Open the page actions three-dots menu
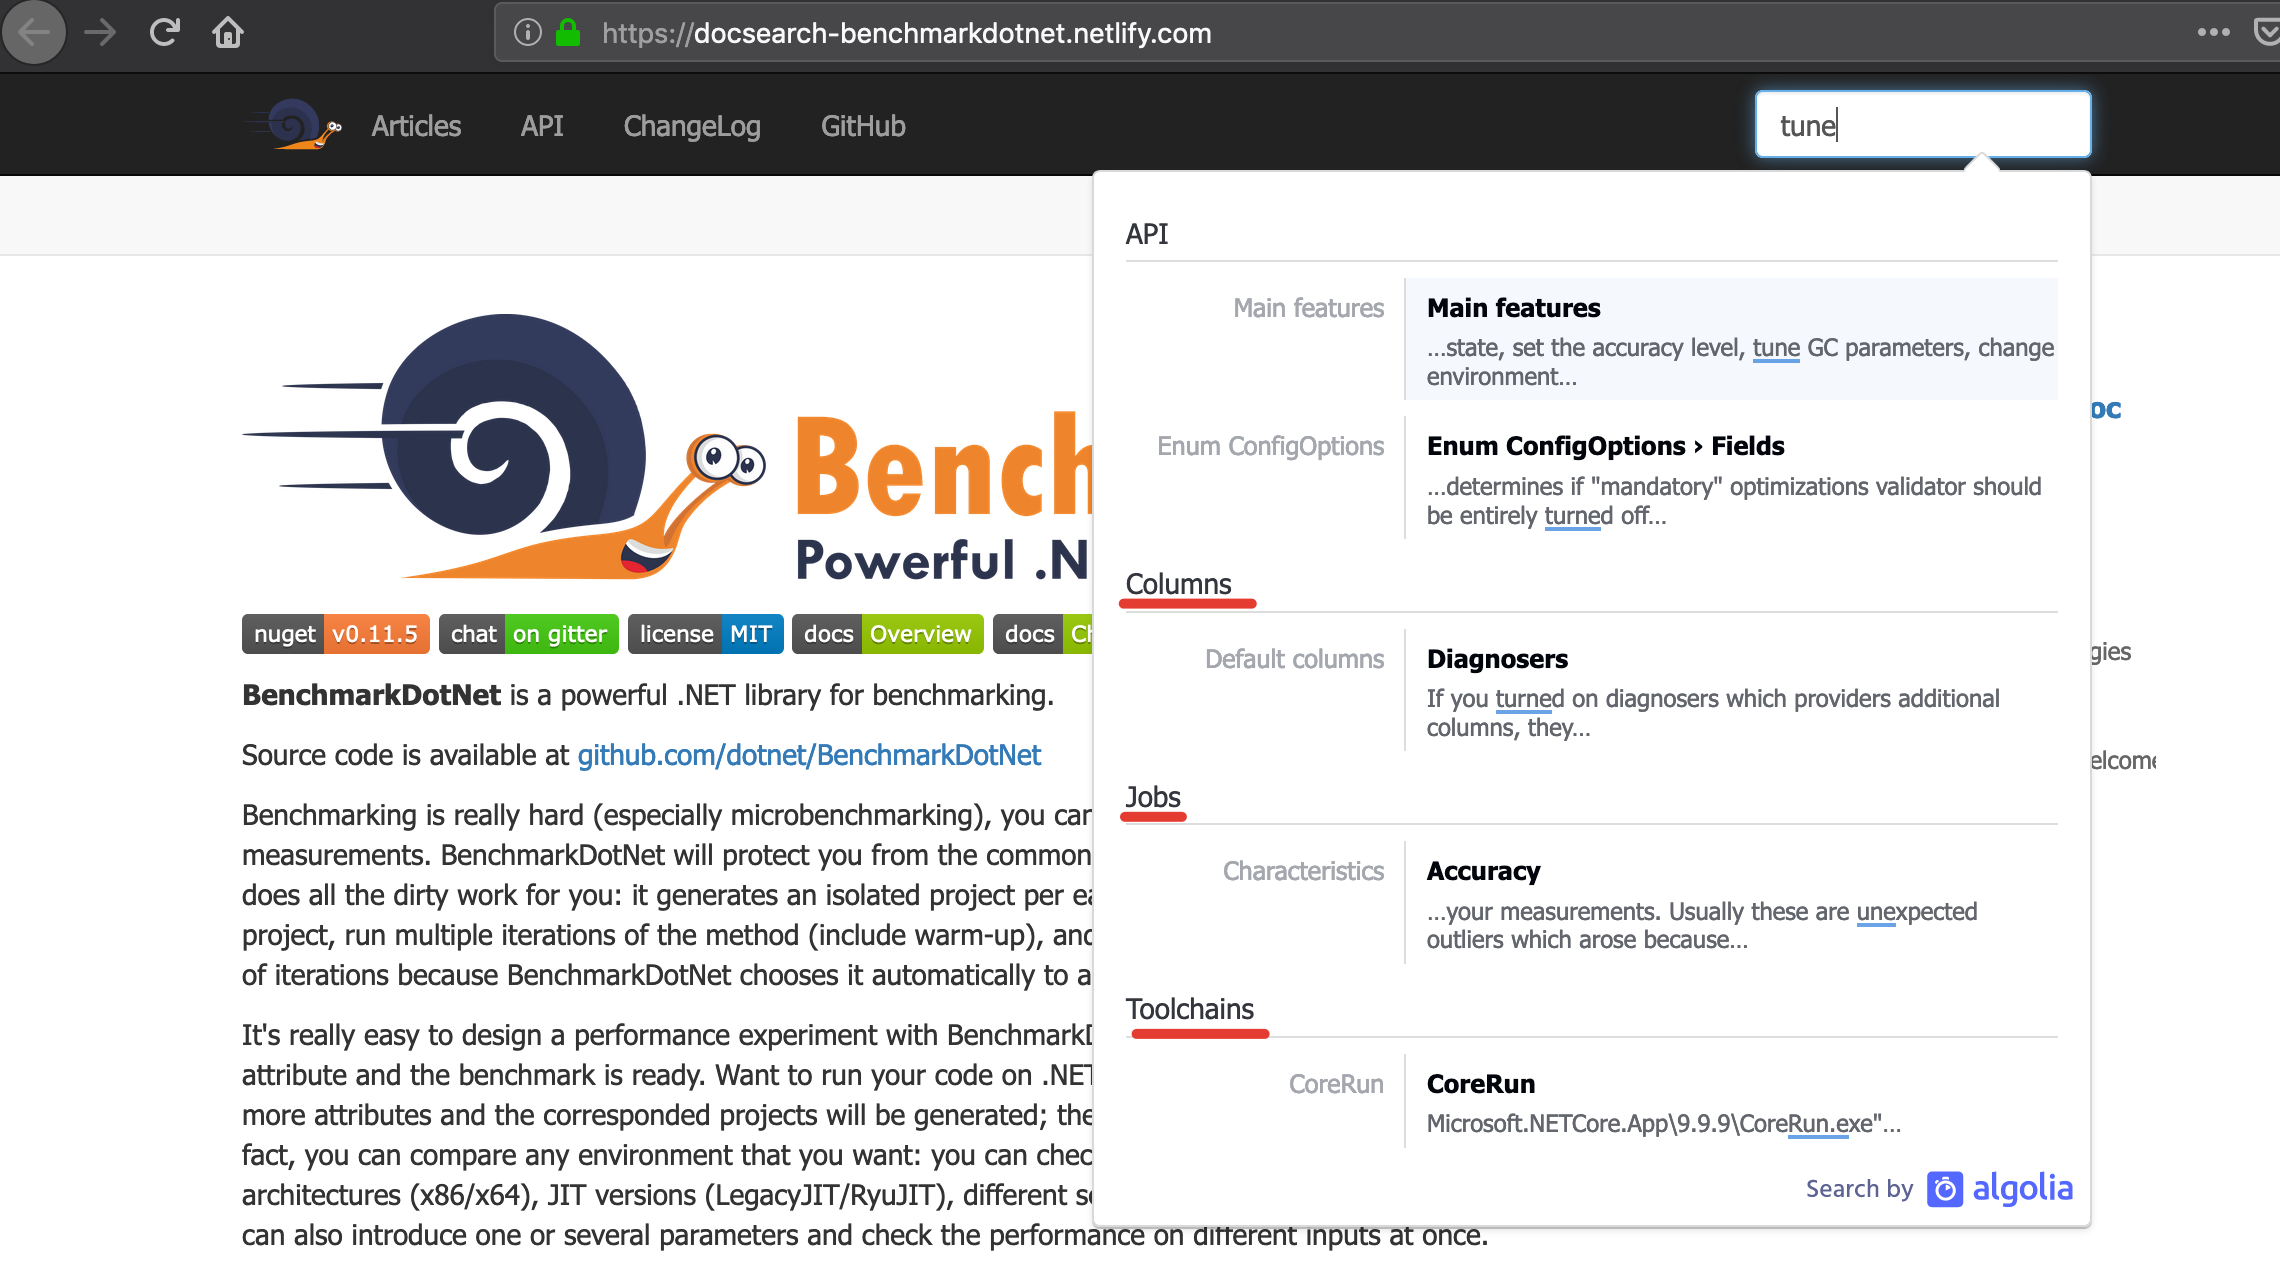The image size is (2280, 1280). click(x=2214, y=33)
